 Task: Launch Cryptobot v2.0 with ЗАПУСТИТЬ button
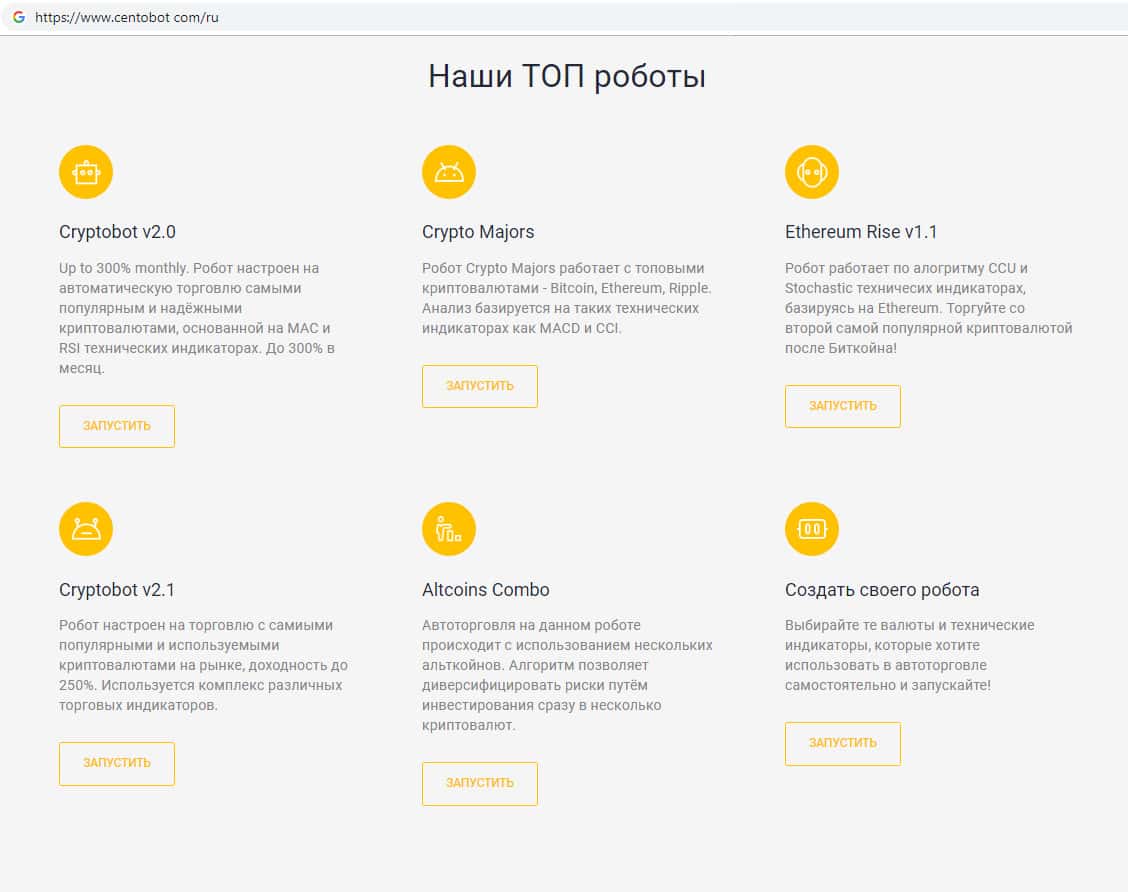(117, 427)
